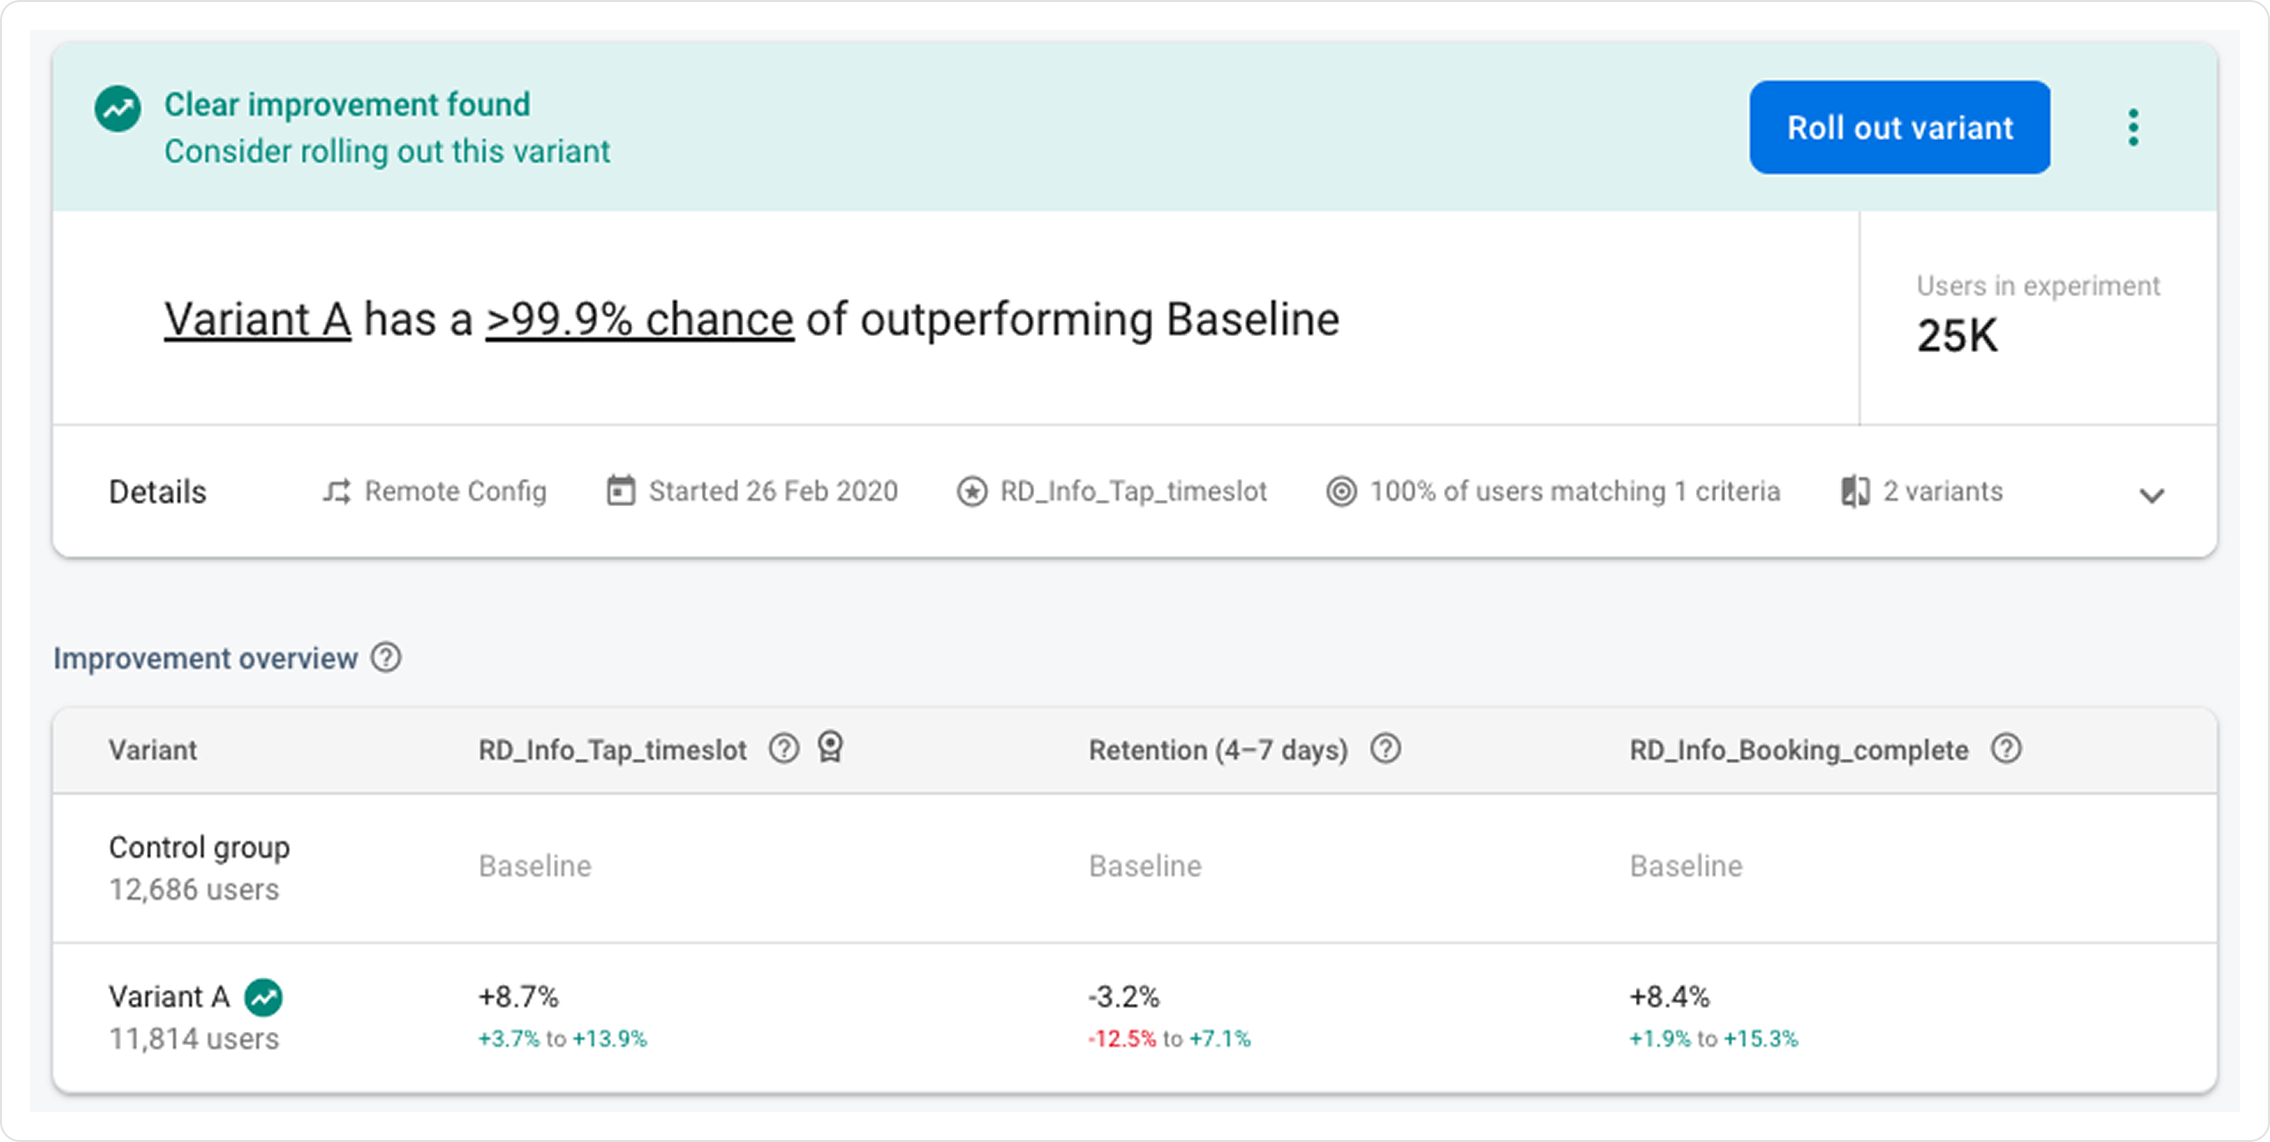
Task: Click the >99.9% chance underlined link
Action: tap(639, 320)
